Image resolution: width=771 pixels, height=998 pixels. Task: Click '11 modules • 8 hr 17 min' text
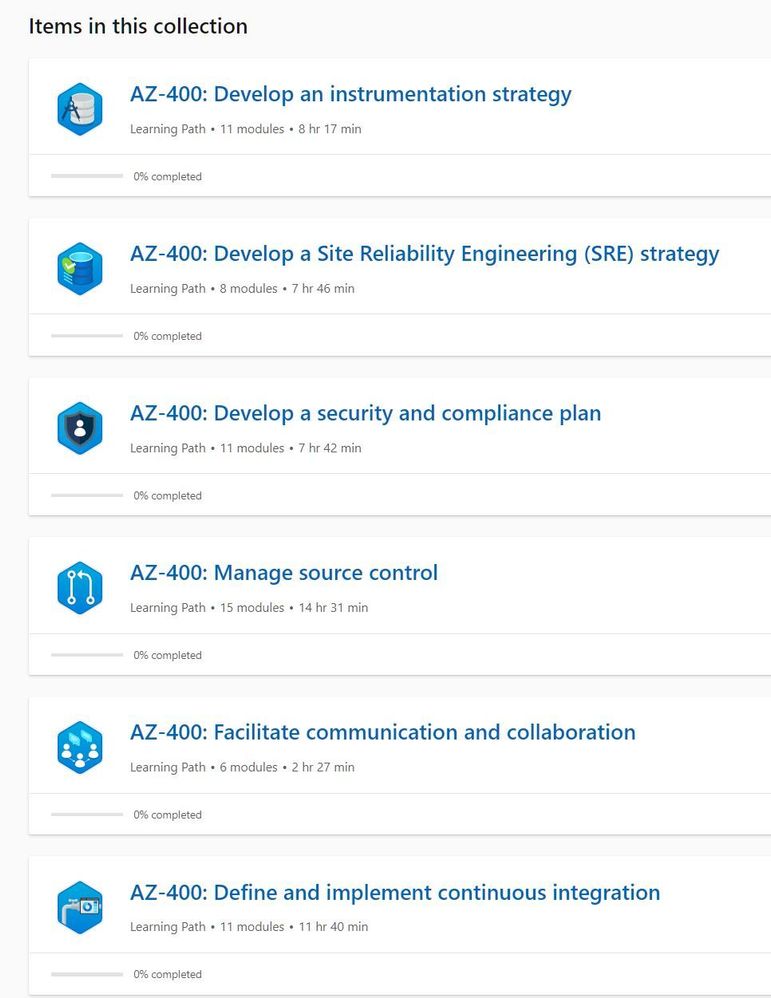coord(290,129)
